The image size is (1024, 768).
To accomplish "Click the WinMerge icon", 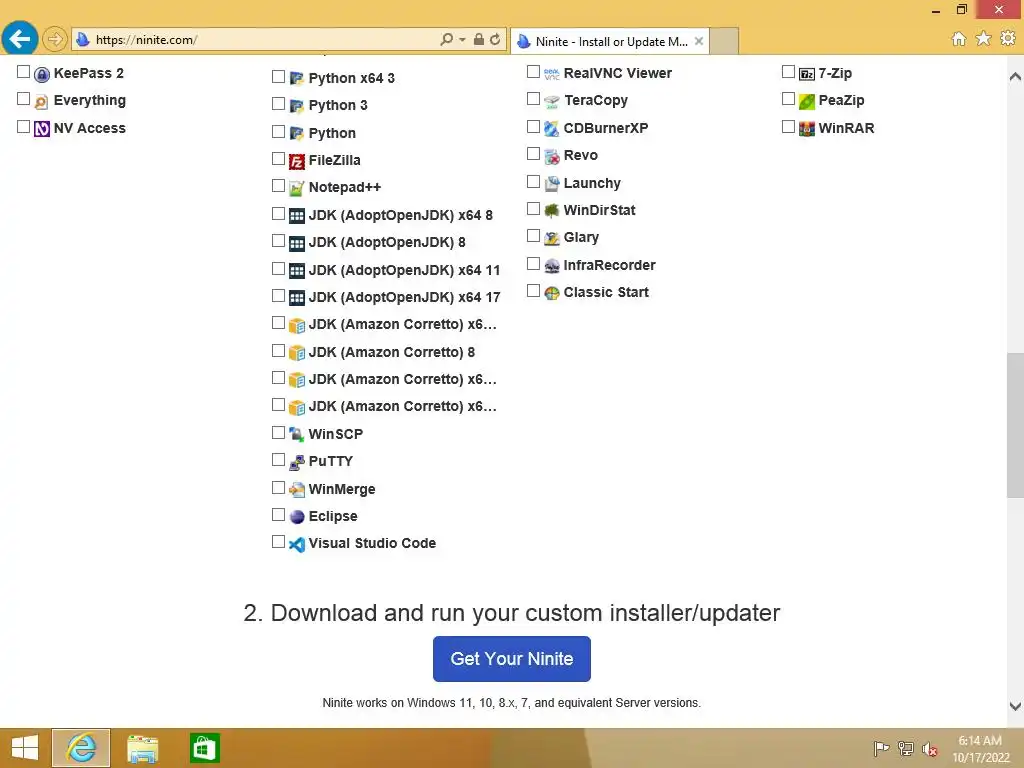I will click(296, 490).
